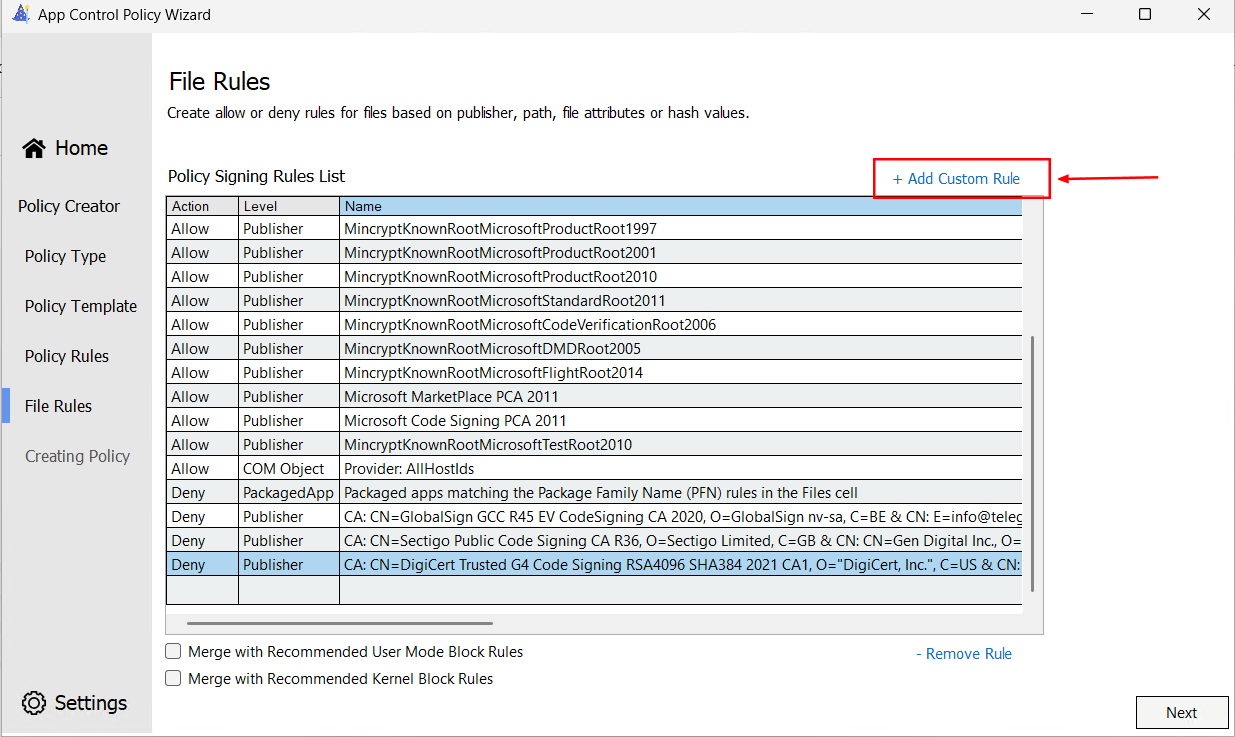Click the App Control Policy Wizard title icon
Viewport: 1235px width, 737px height.
20,14
